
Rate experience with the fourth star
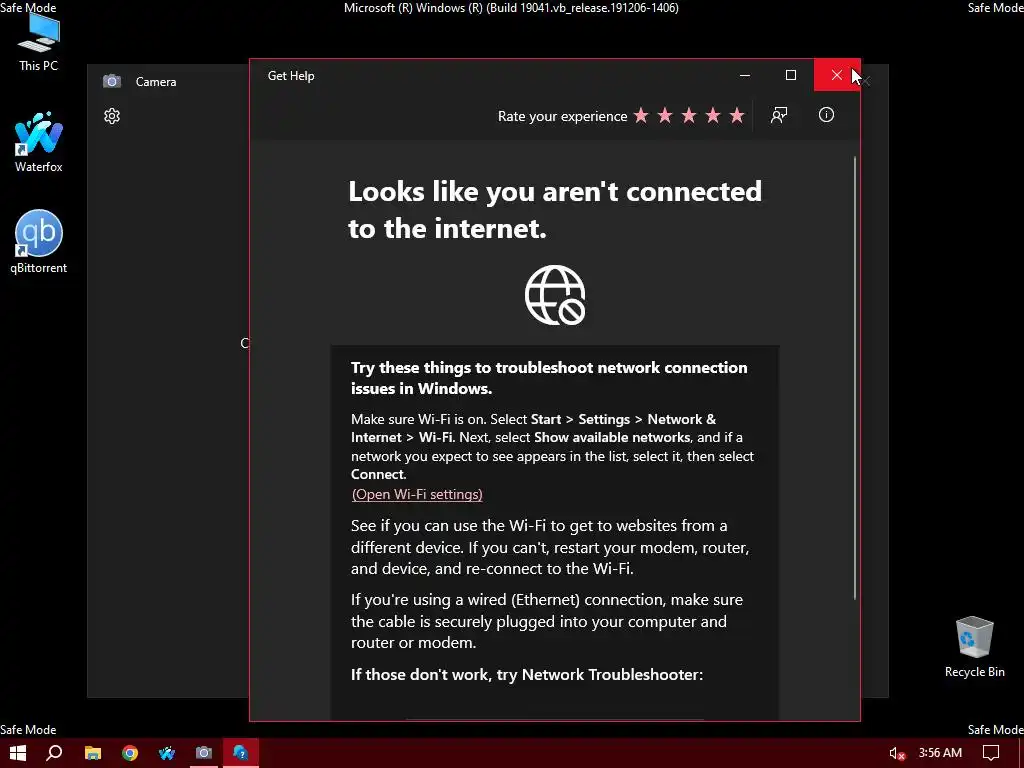[712, 116]
